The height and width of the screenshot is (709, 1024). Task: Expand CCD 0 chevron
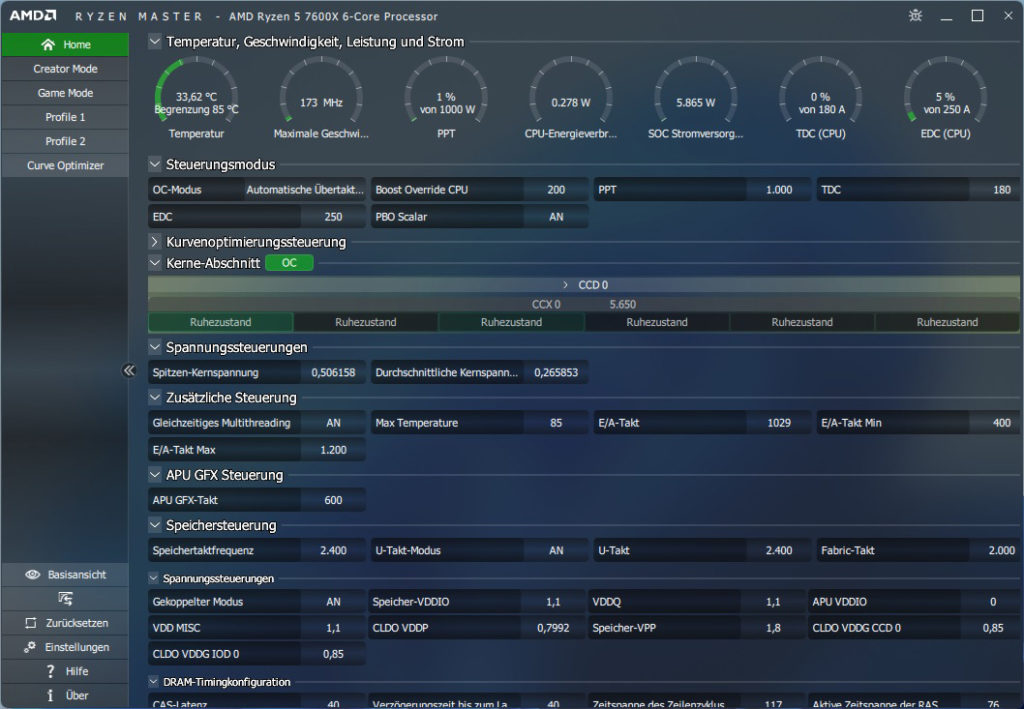click(566, 285)
